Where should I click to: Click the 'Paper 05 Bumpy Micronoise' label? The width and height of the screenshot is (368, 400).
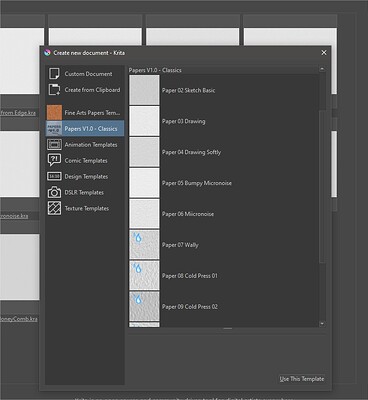[x=197, y=183]
